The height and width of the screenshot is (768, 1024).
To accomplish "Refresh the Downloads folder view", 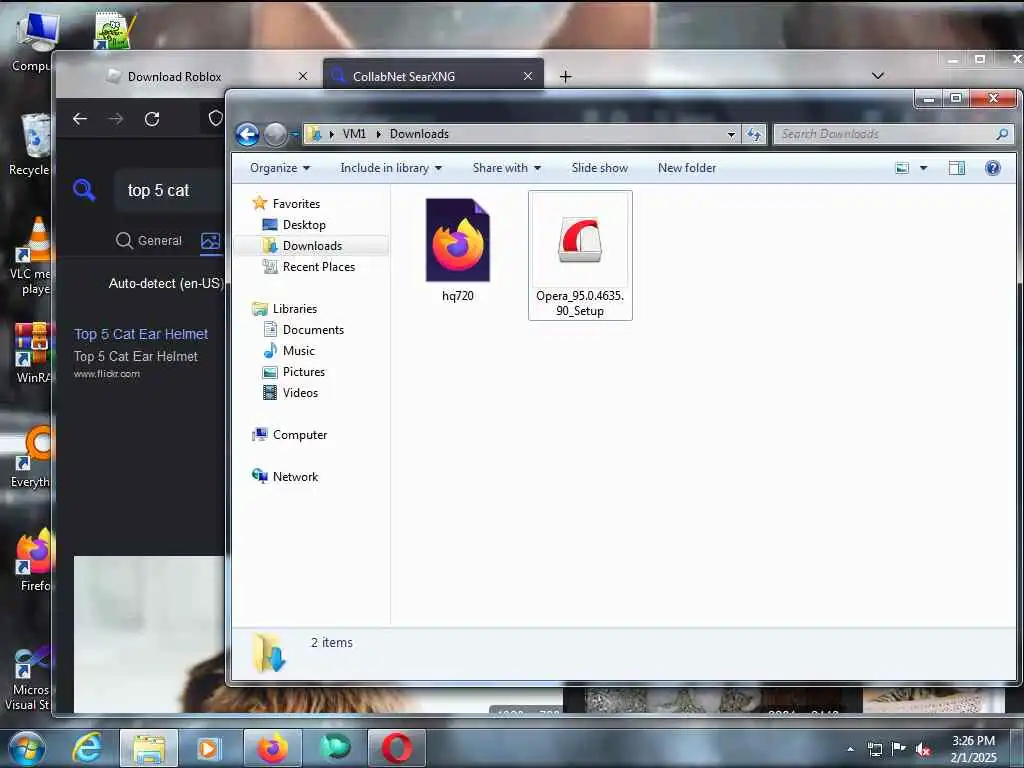I will [754, 135].
